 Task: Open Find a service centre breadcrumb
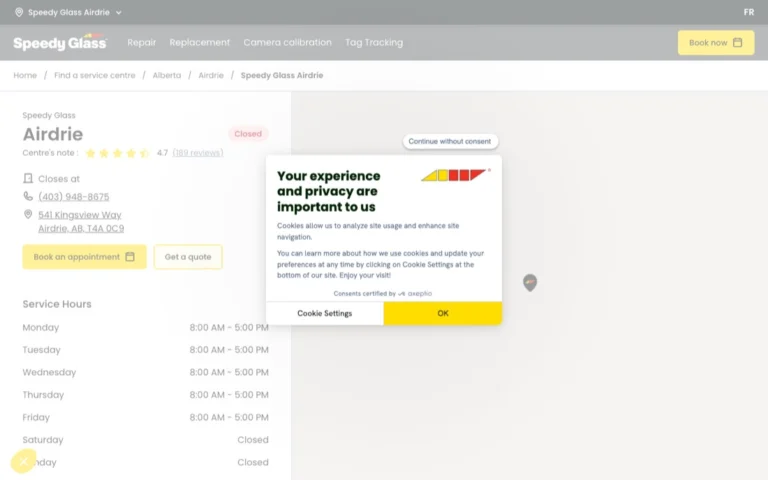(x=95, y=75)
